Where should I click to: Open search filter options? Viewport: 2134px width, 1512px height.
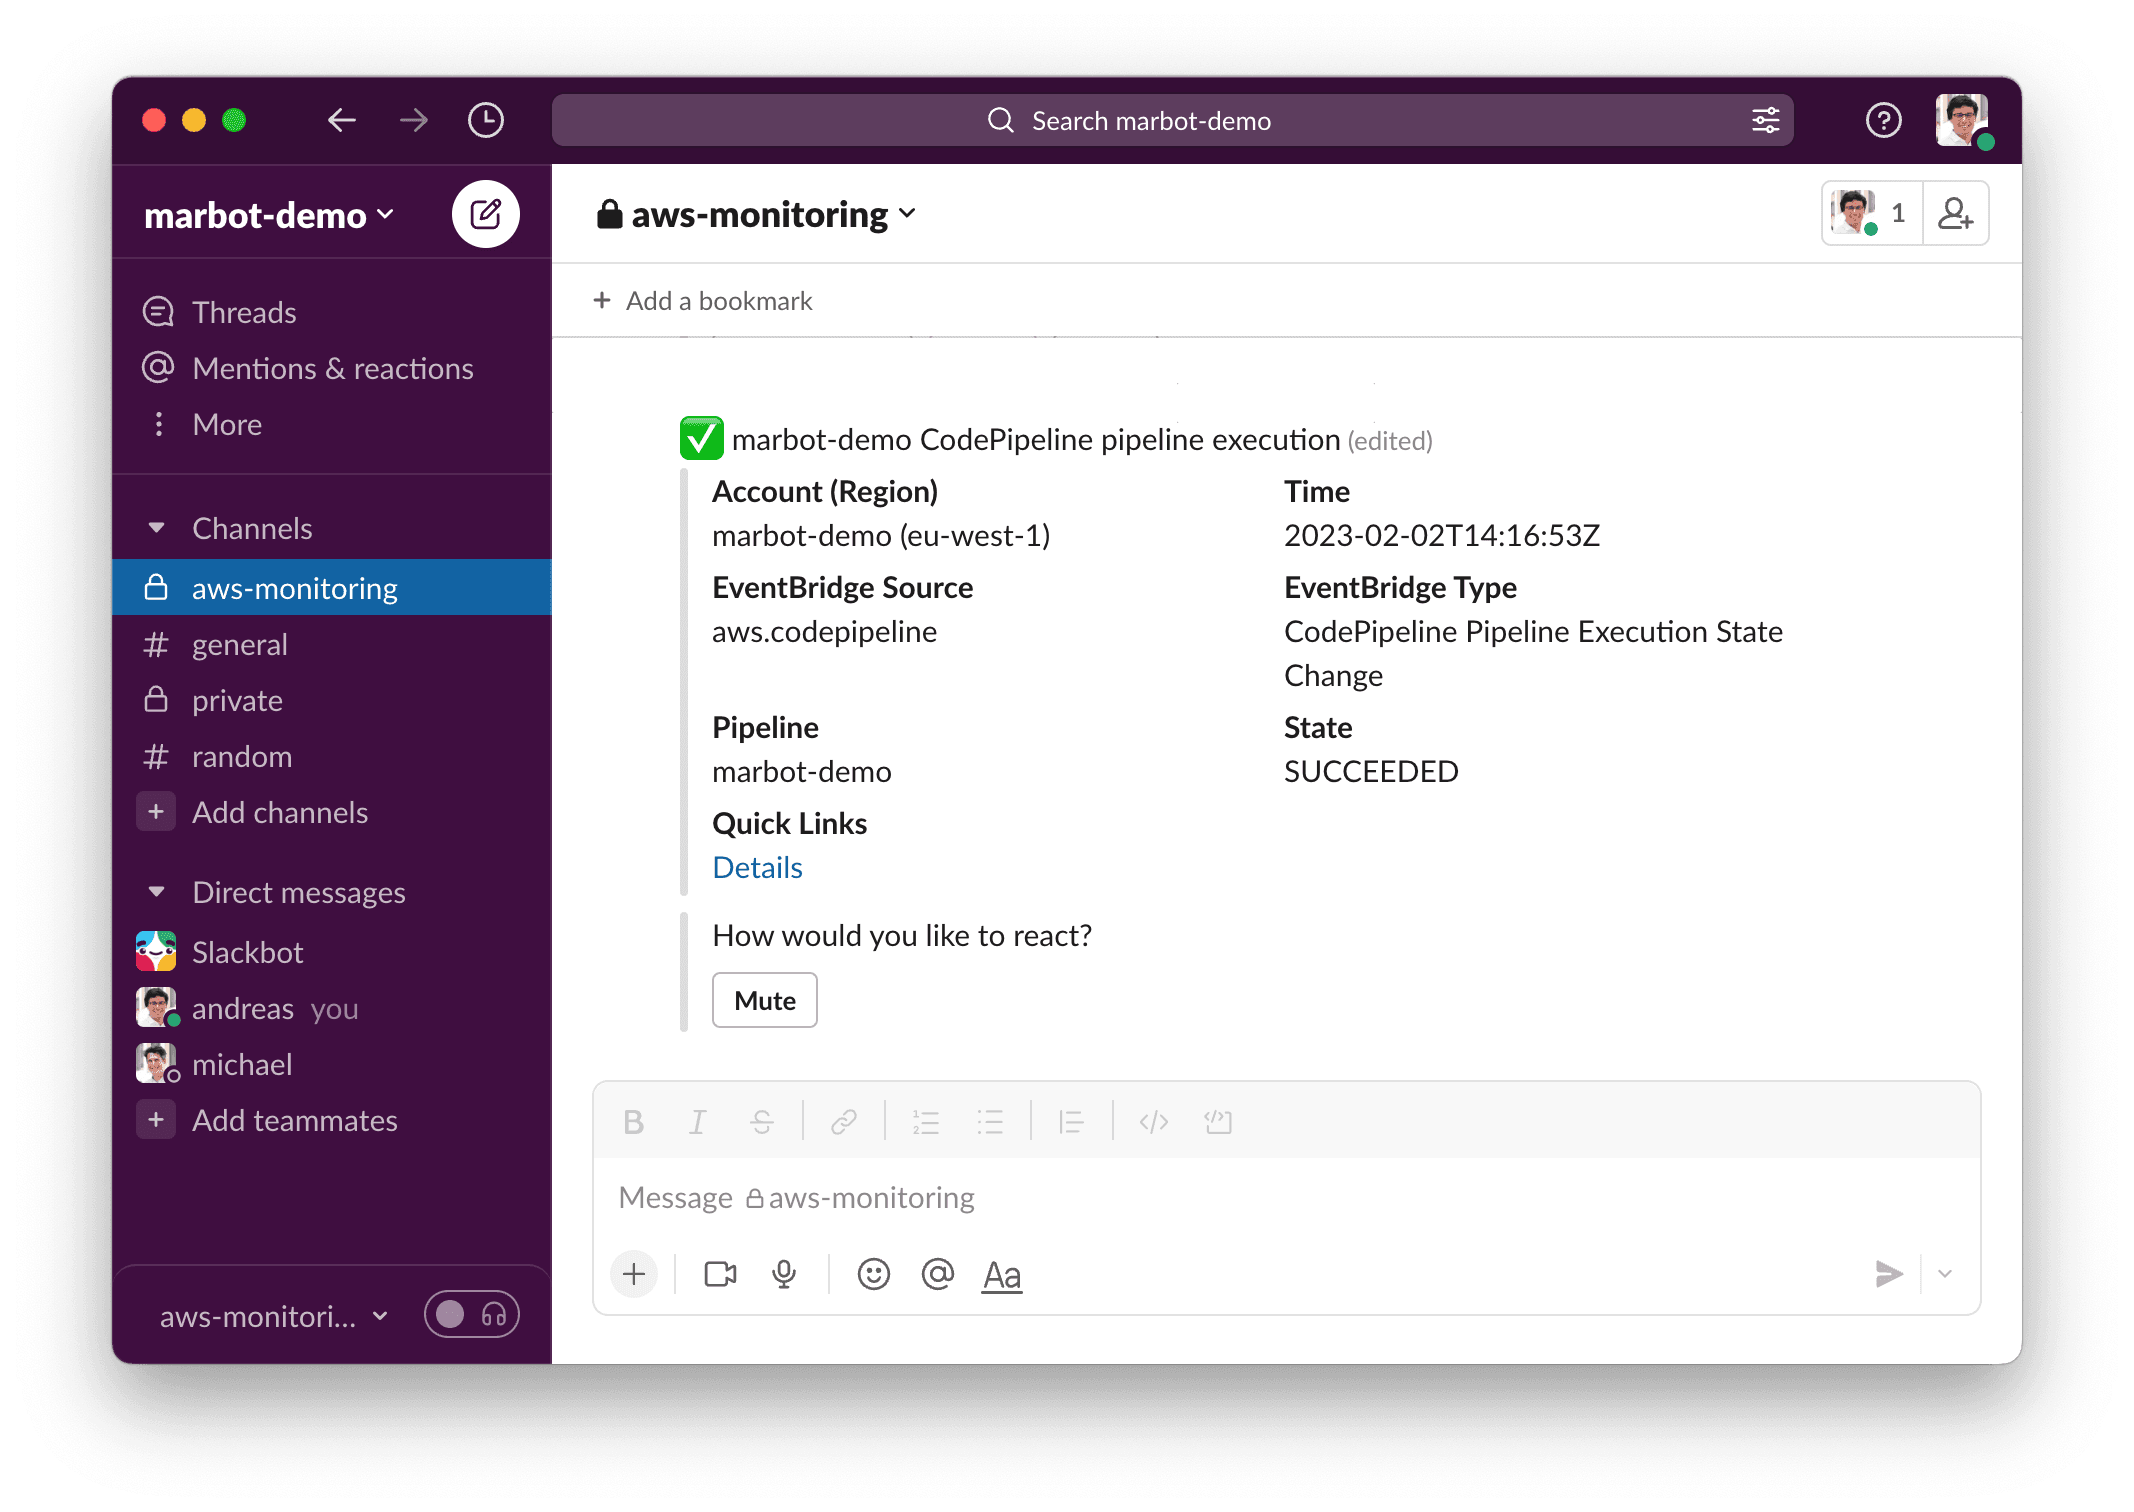(1765, 121)
